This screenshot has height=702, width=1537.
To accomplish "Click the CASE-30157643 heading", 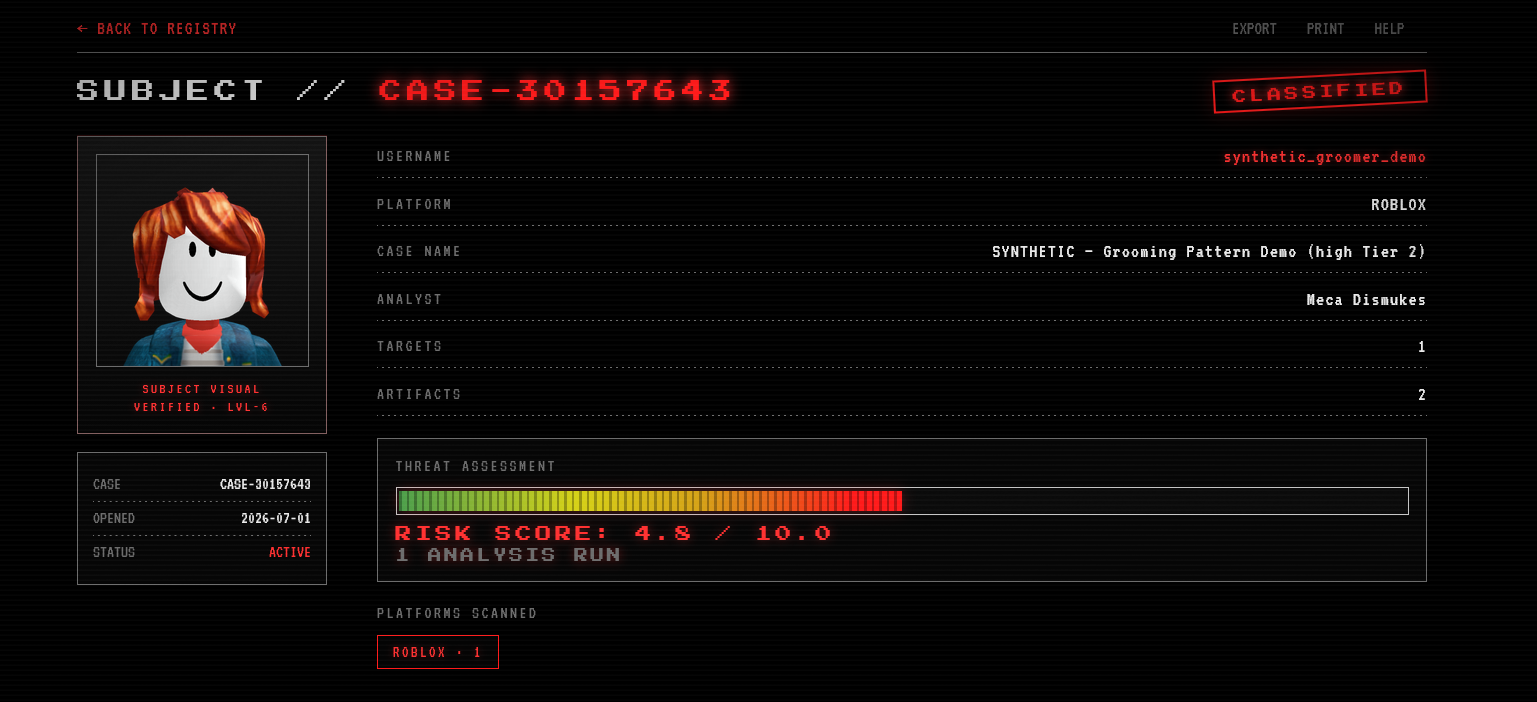I will (x=555, y=90).
